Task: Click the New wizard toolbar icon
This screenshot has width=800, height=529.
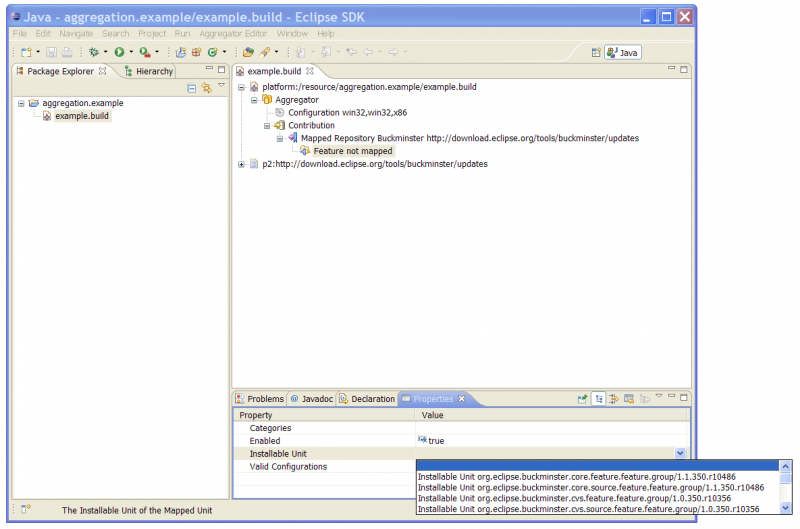Action: pos(26,52)
